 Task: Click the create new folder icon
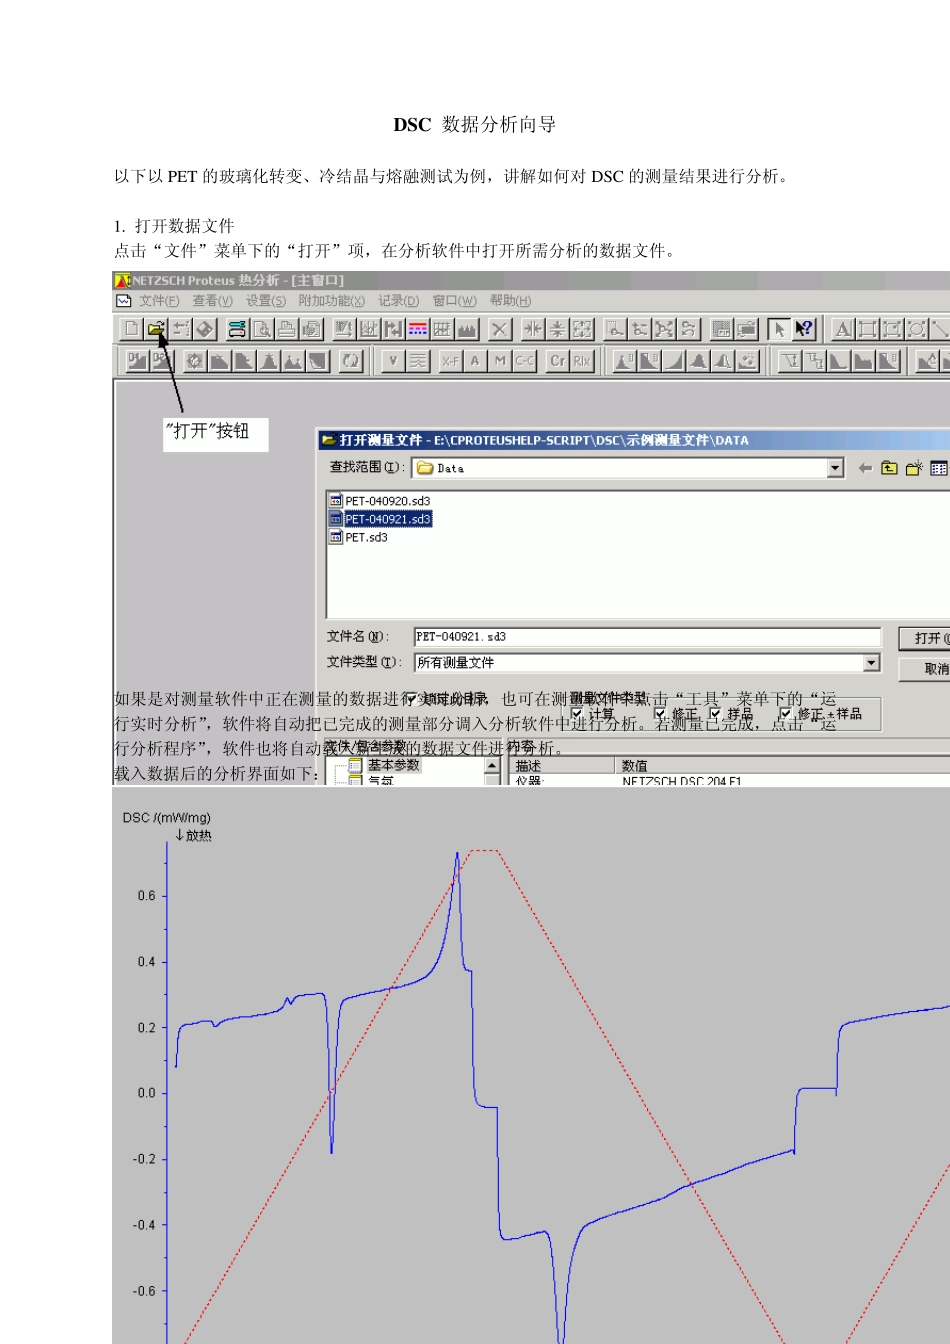click(913, 468)
